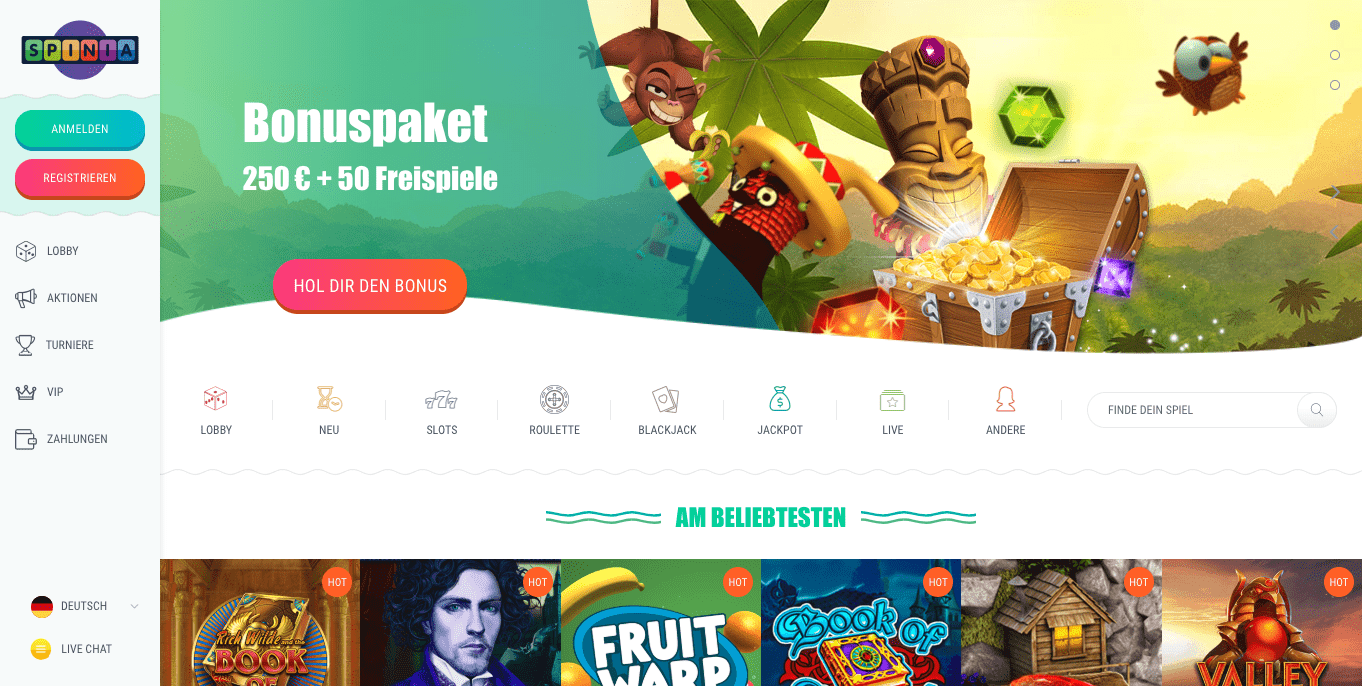Viewport: 1362px width, 686px height.
Task: Click the search magnifier icon
Action: (x=1317, y=410)
